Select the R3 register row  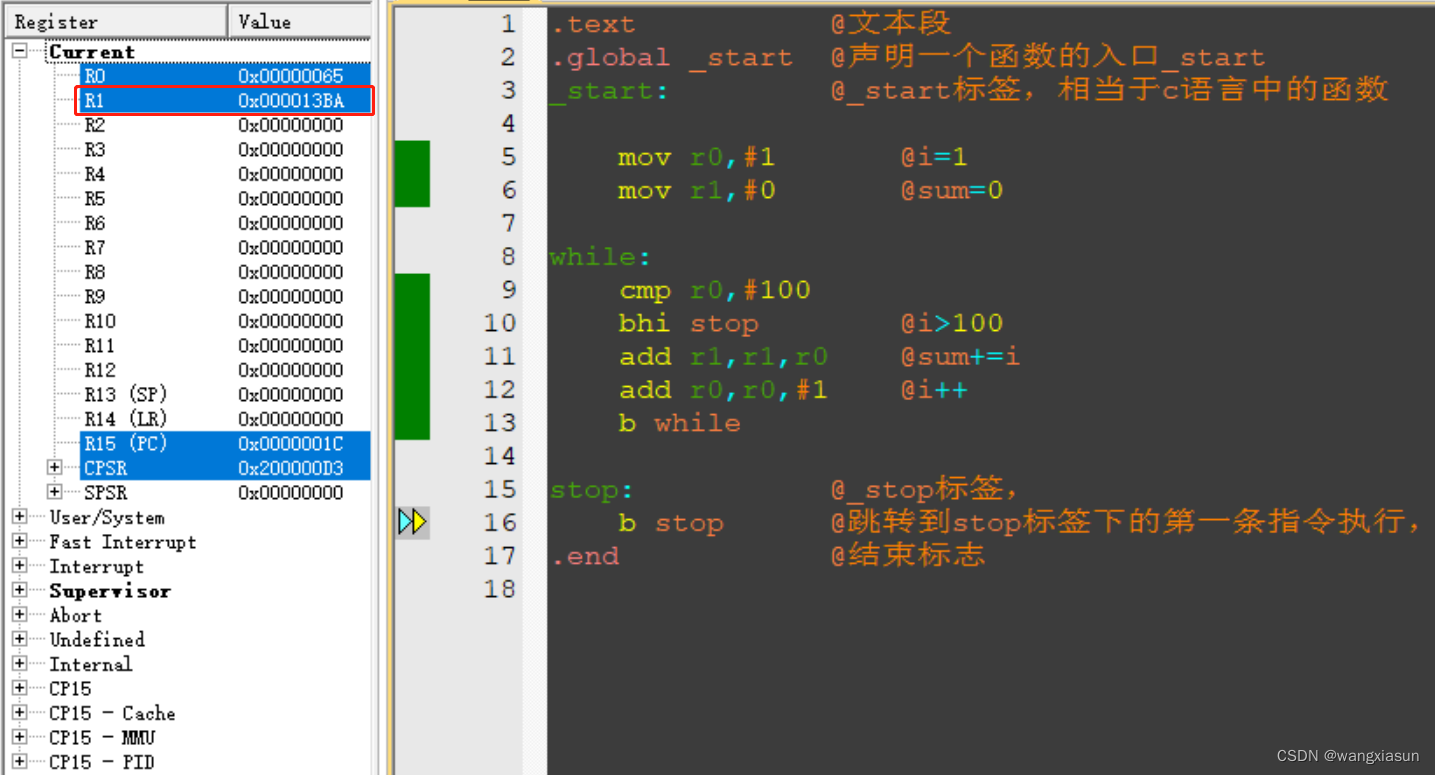[x=225, y=149]
